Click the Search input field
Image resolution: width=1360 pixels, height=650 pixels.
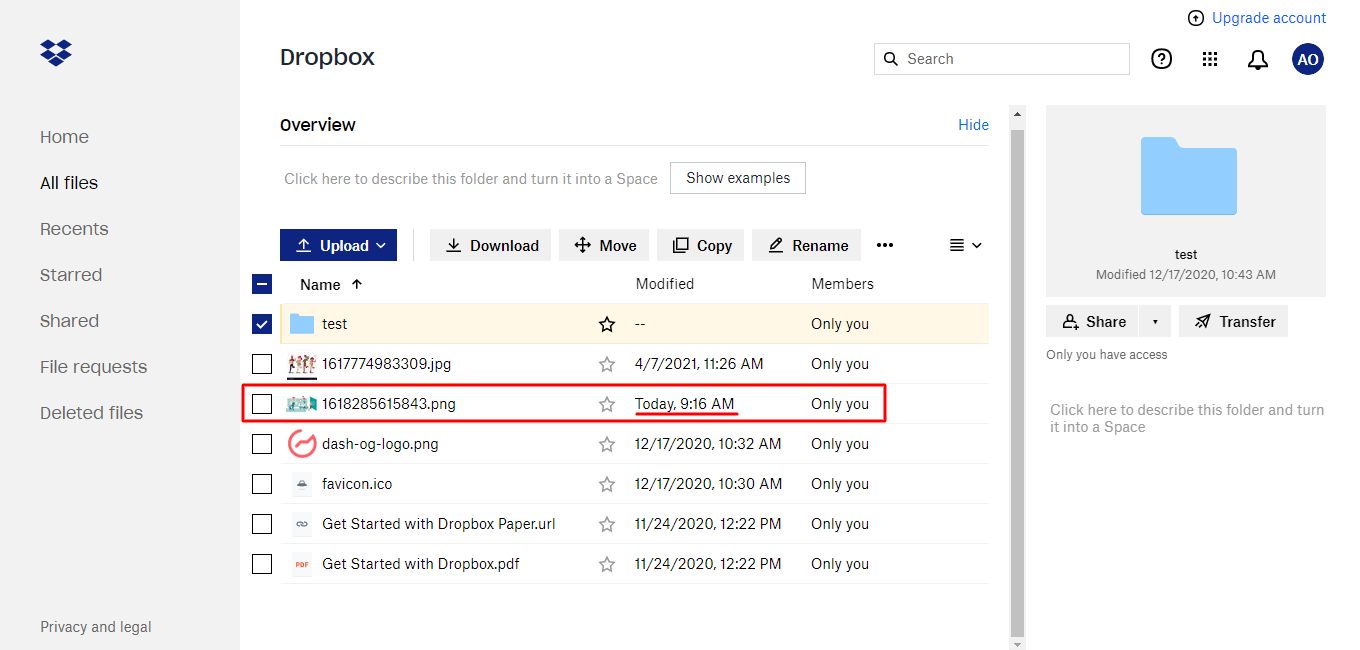pos(1002,59)
